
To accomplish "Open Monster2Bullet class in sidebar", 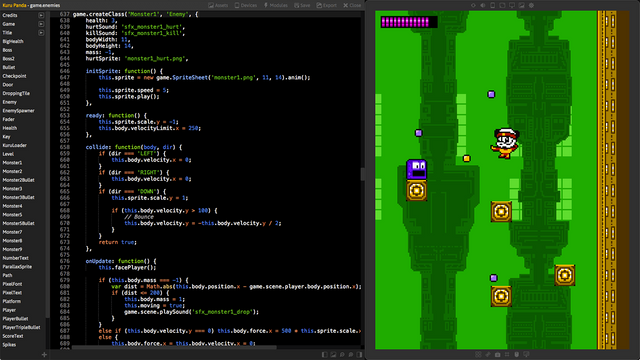I will 18,180.
